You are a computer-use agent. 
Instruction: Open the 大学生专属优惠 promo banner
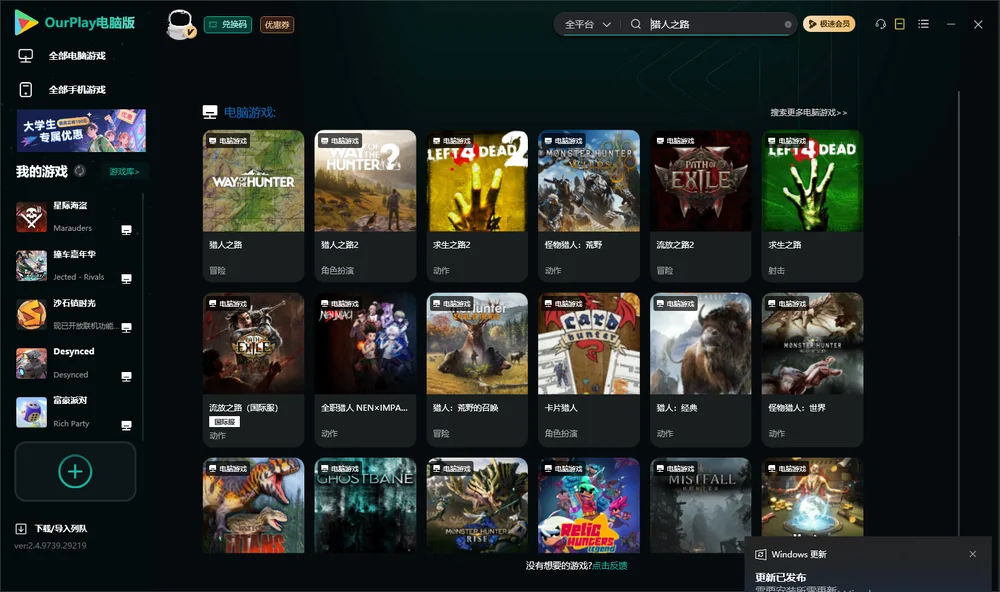click(81, 130)
